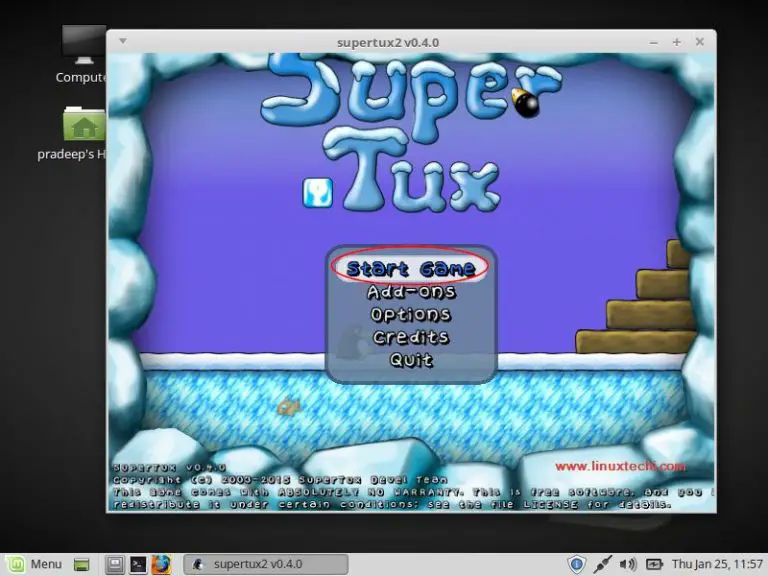Viewport: 768px width, 576px height.
Task: Click the penguin icon in taskbar entry
Action: click(x=198, y=564)
